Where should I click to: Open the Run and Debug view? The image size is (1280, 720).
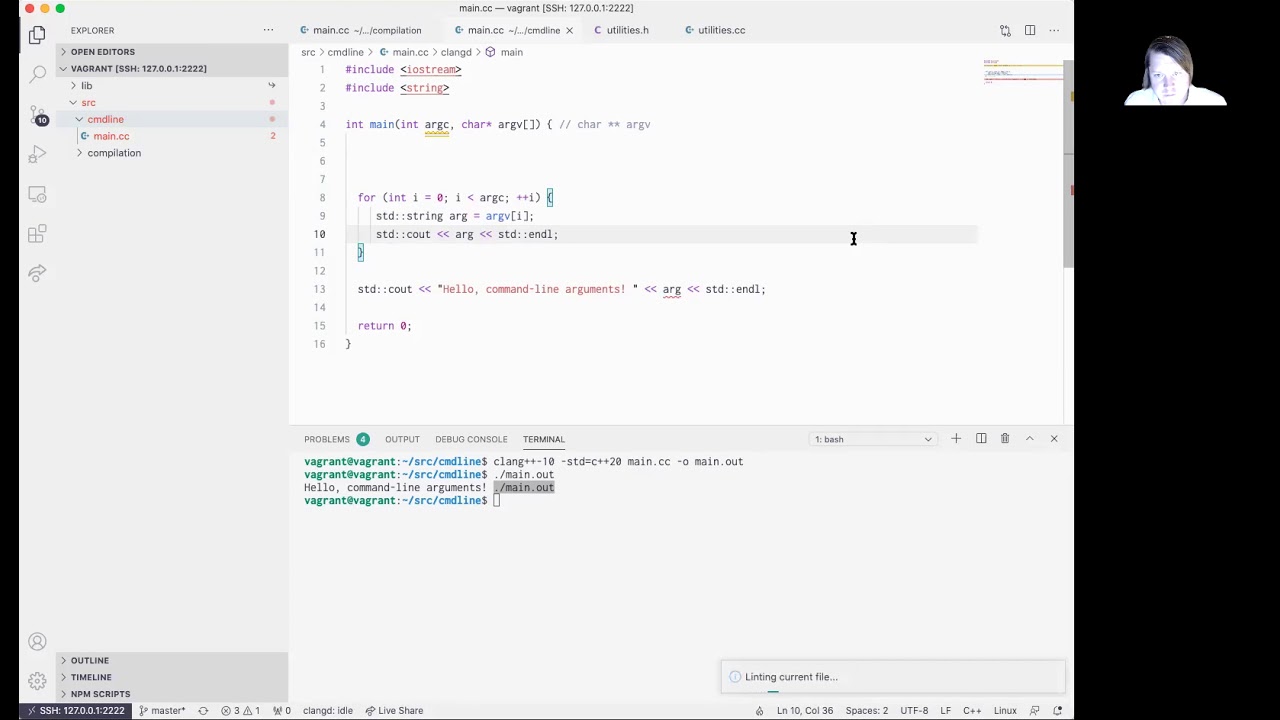(37, 154)
